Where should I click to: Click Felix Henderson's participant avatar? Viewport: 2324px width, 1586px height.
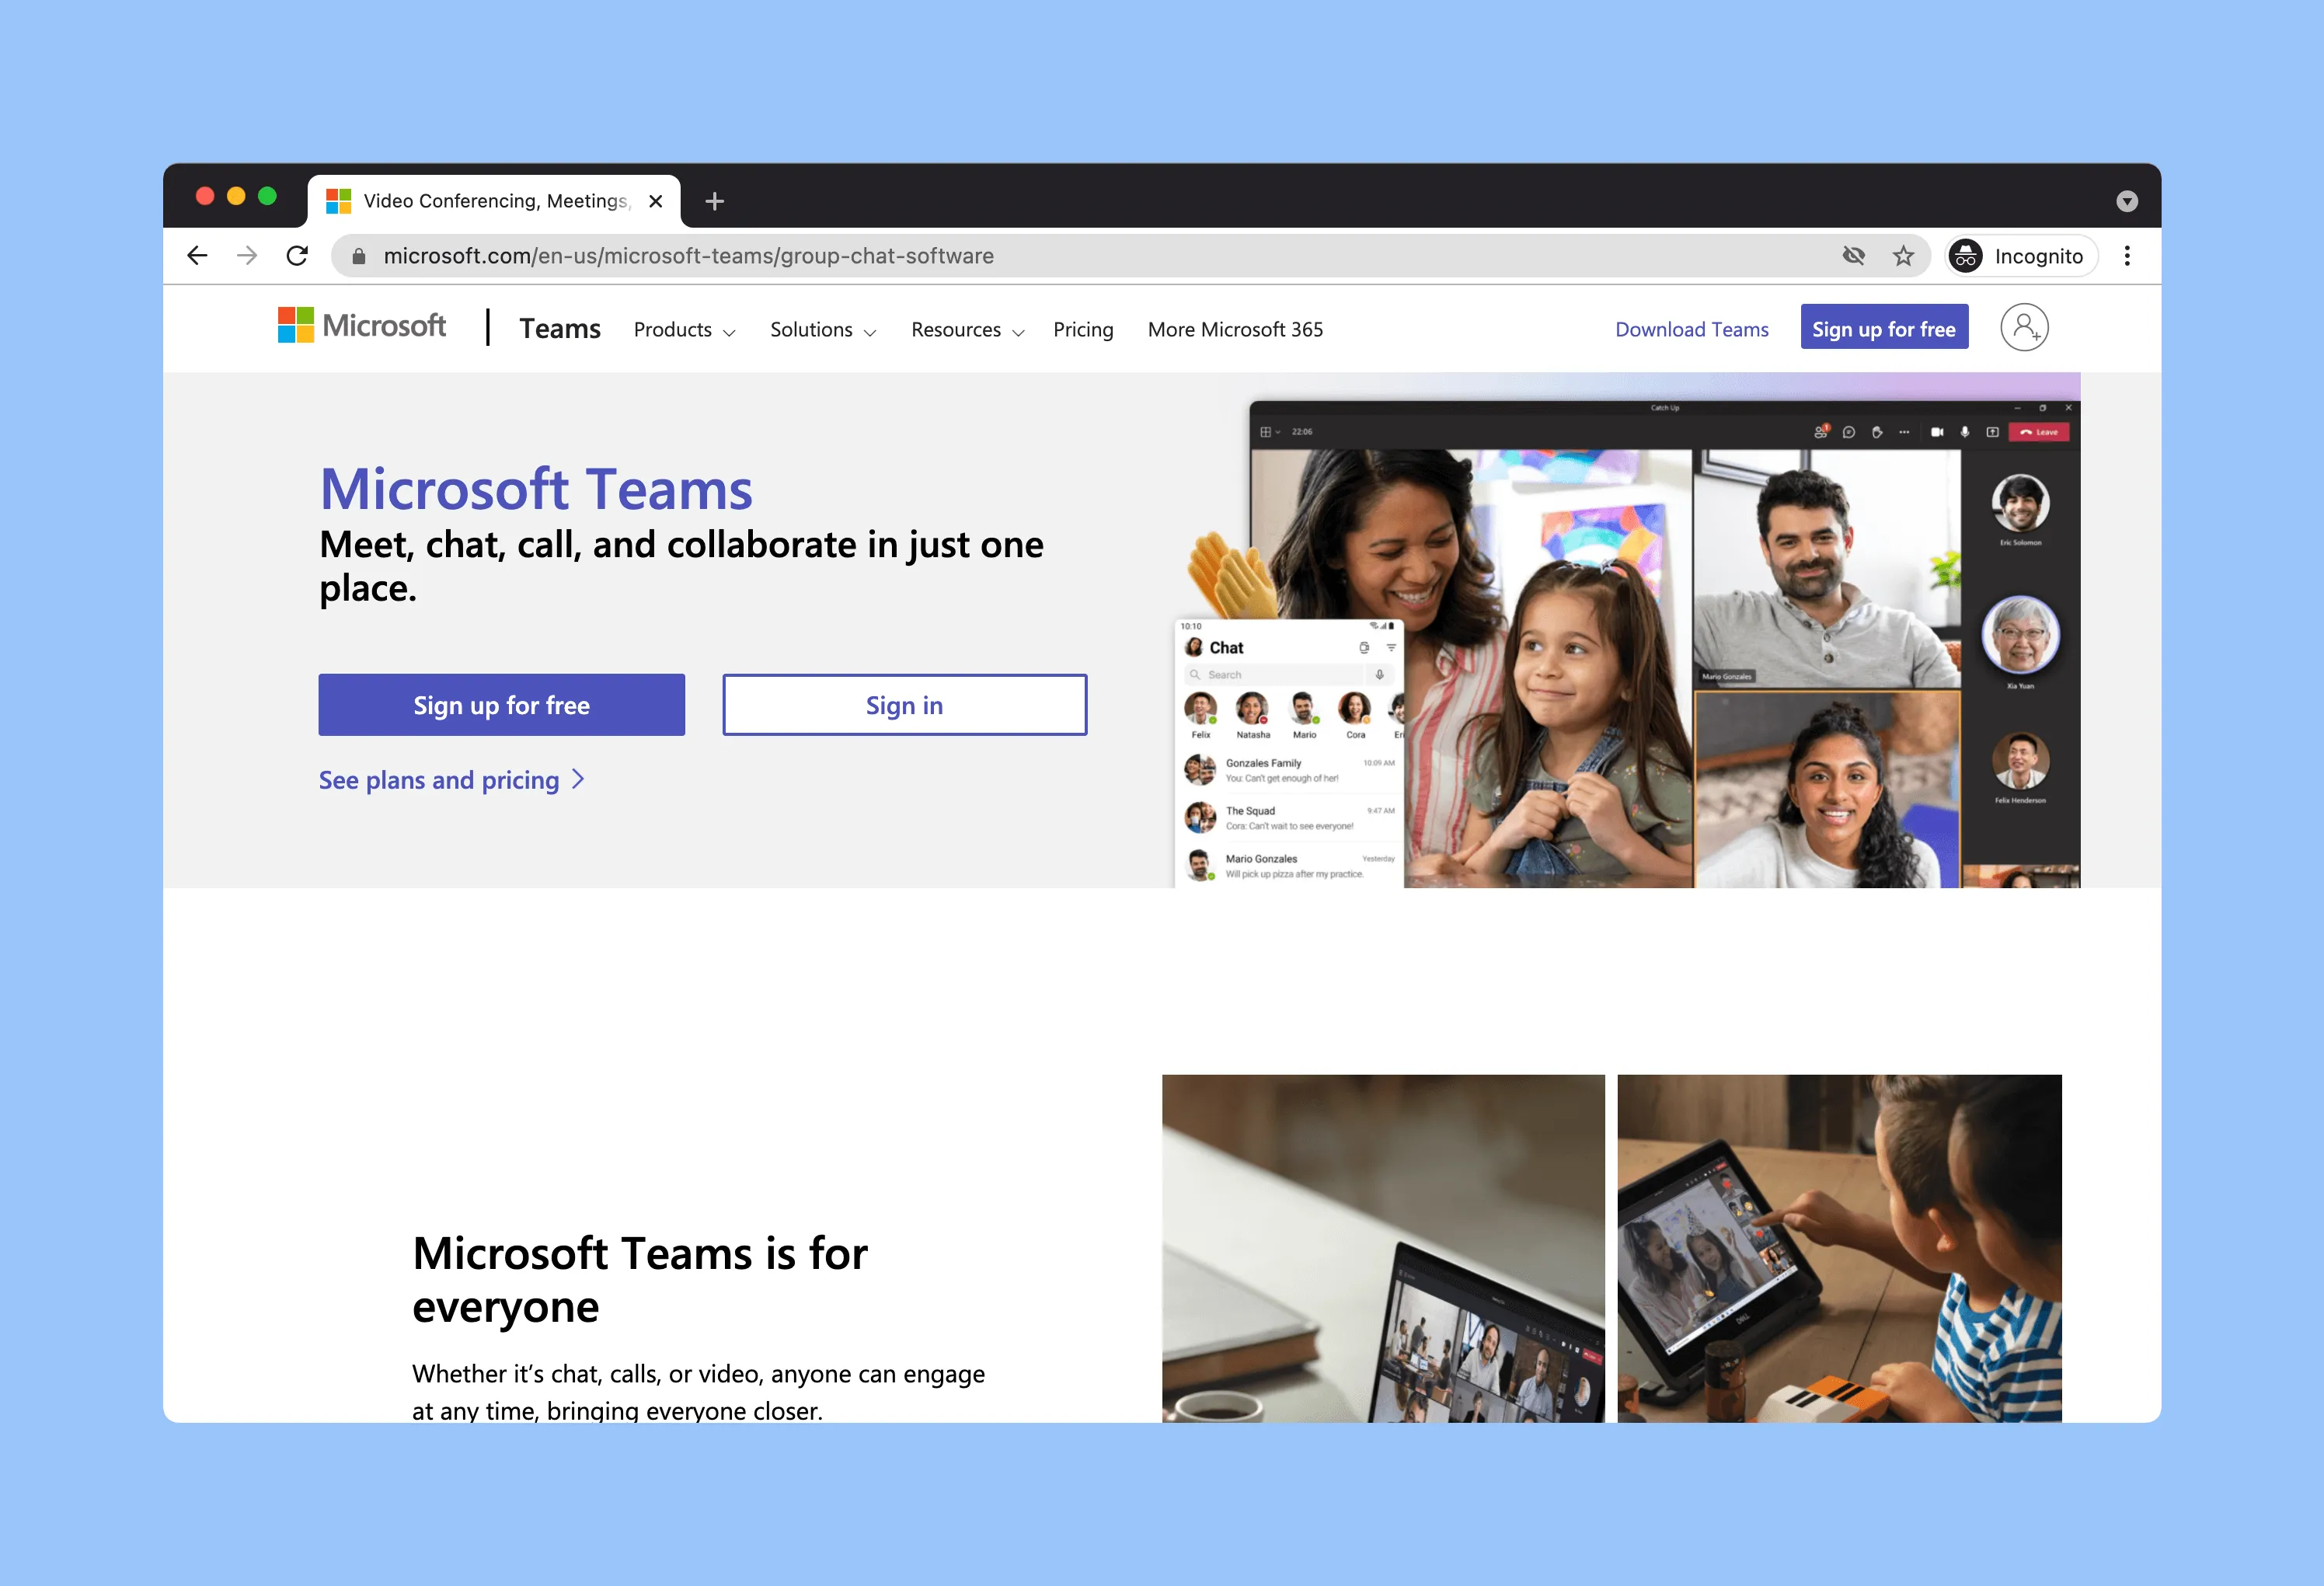click(2020, 761)
